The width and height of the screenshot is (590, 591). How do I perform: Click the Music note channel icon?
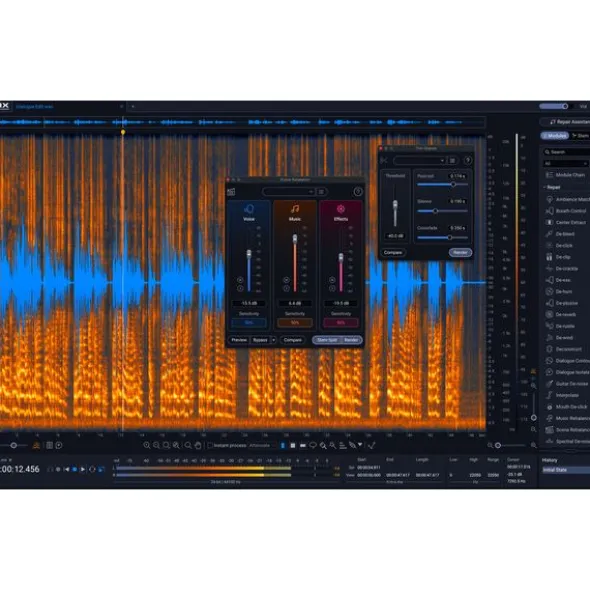pyautogui.click(x=295, y=209)
